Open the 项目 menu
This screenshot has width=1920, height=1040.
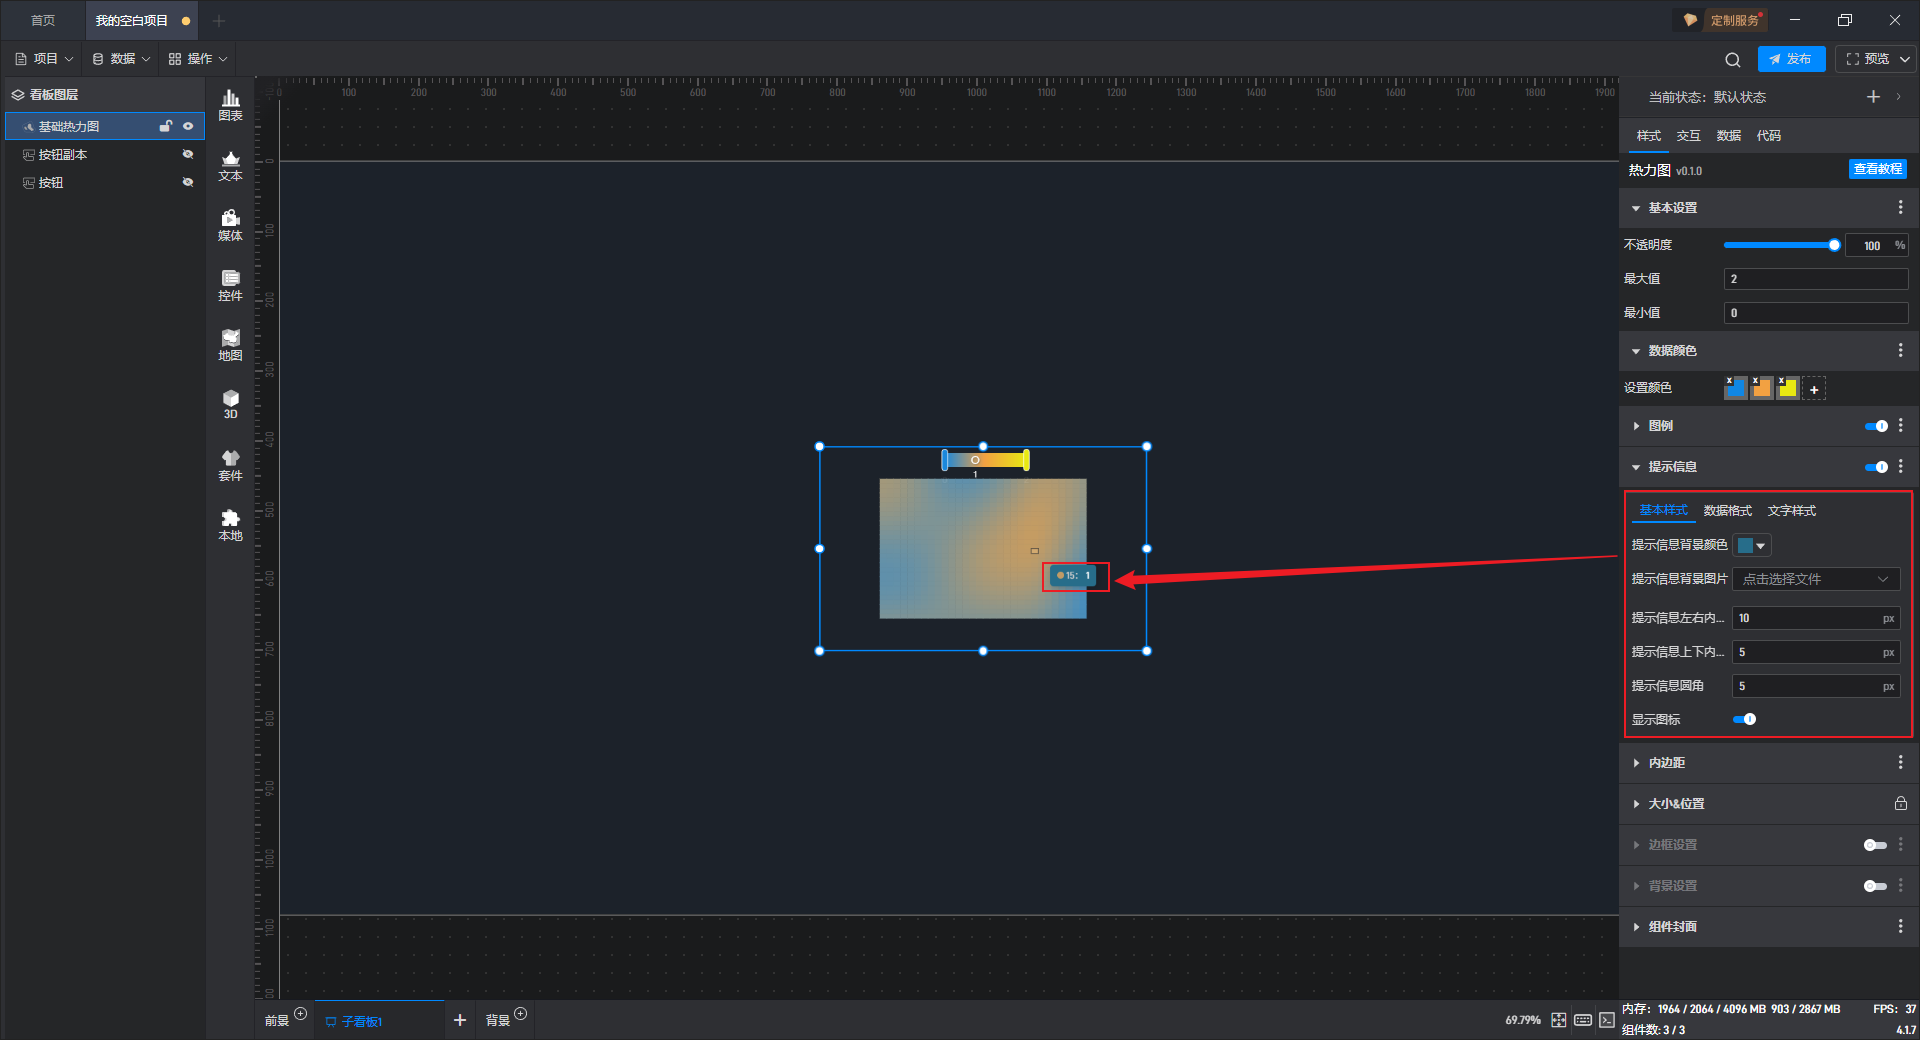(45, 59)
